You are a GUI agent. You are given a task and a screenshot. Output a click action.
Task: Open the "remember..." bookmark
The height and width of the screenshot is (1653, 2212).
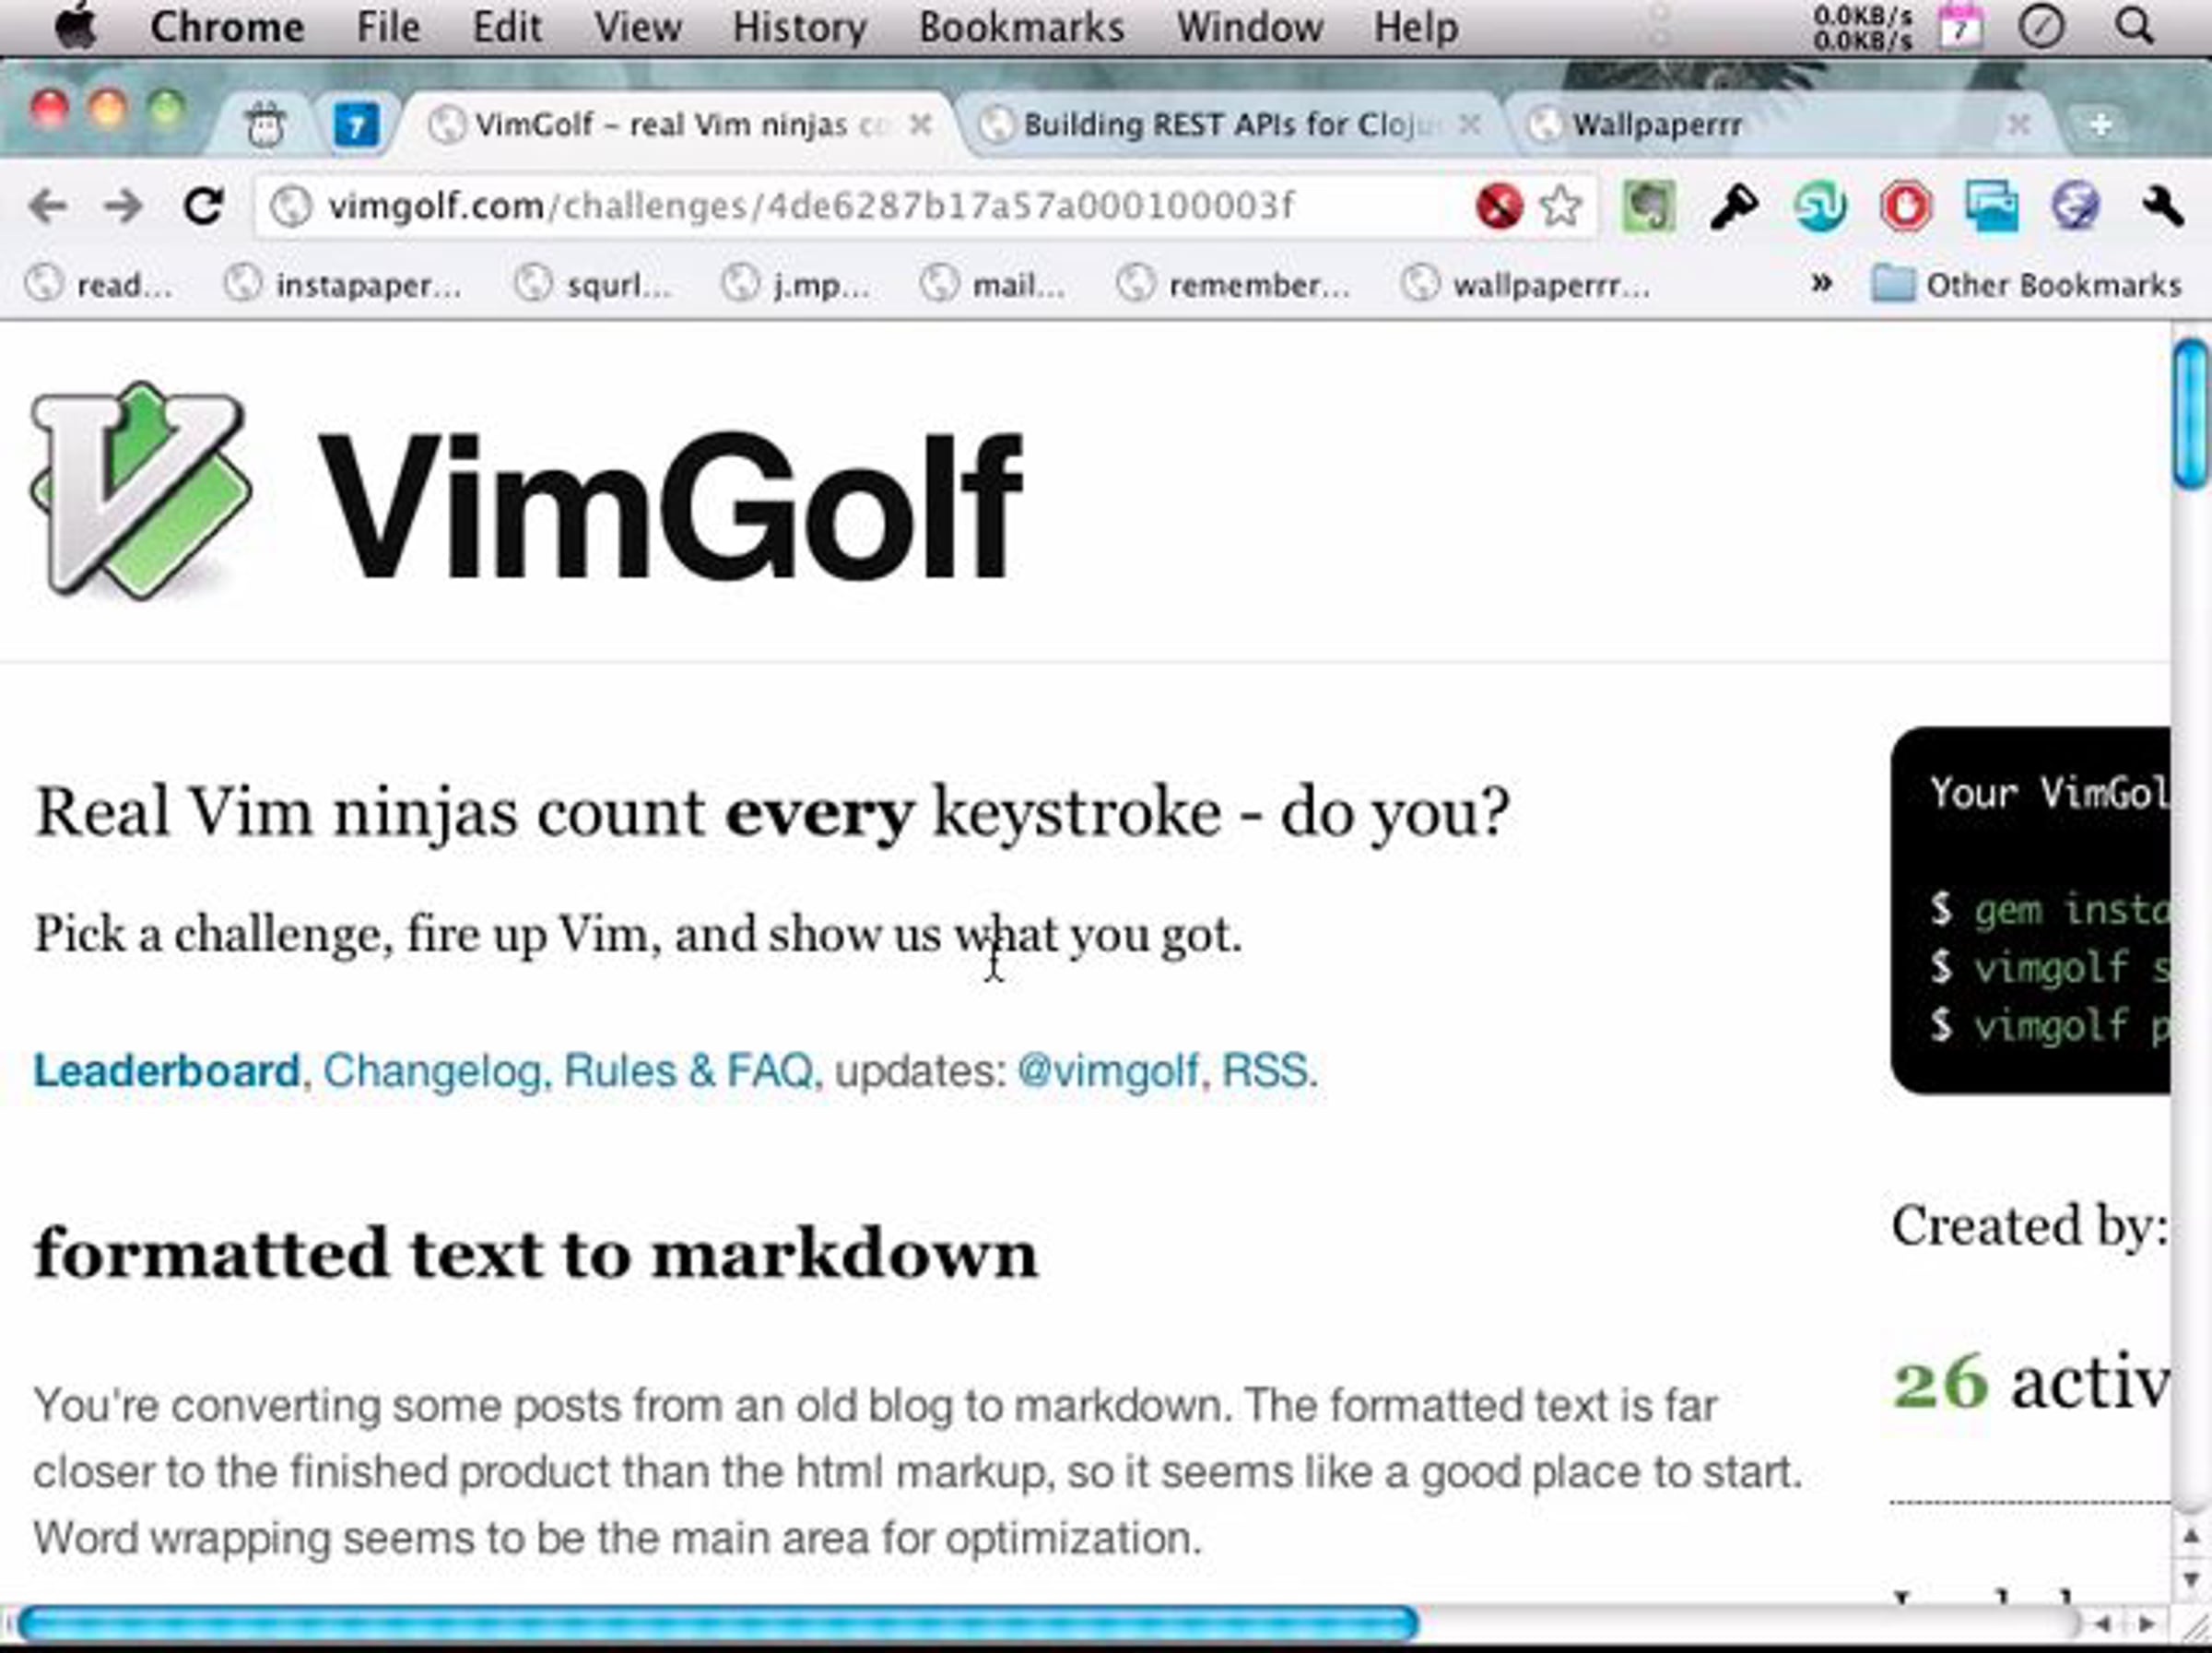click(x=1233, y=285)
